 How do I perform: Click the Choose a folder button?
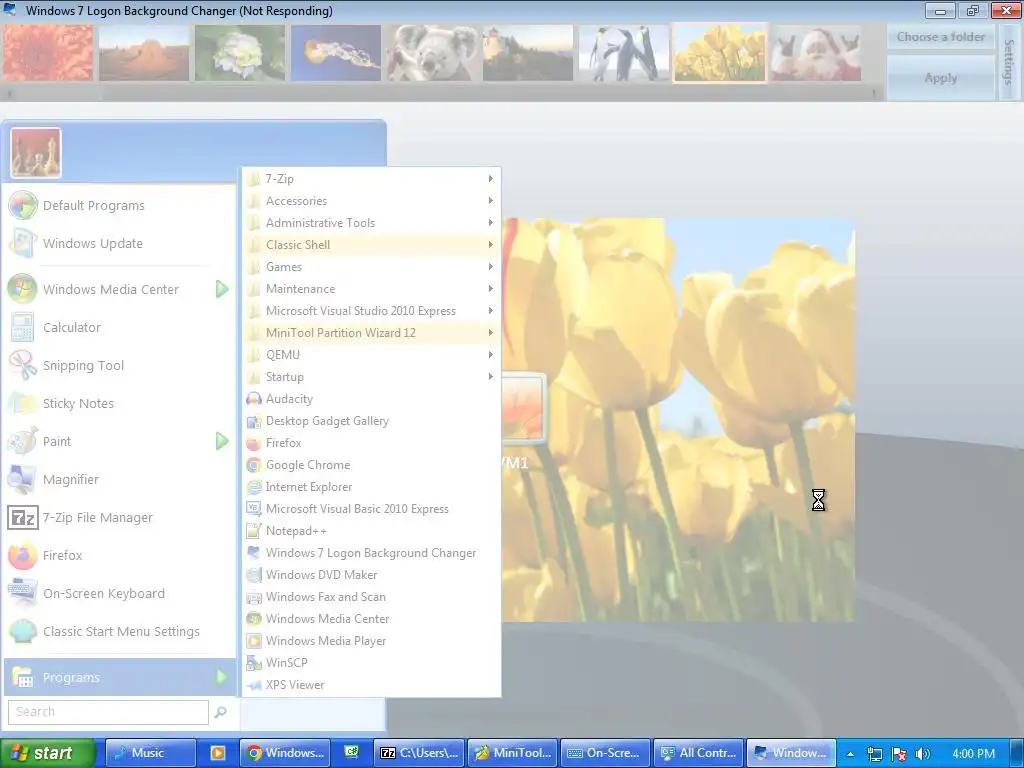tap(940, 37)
